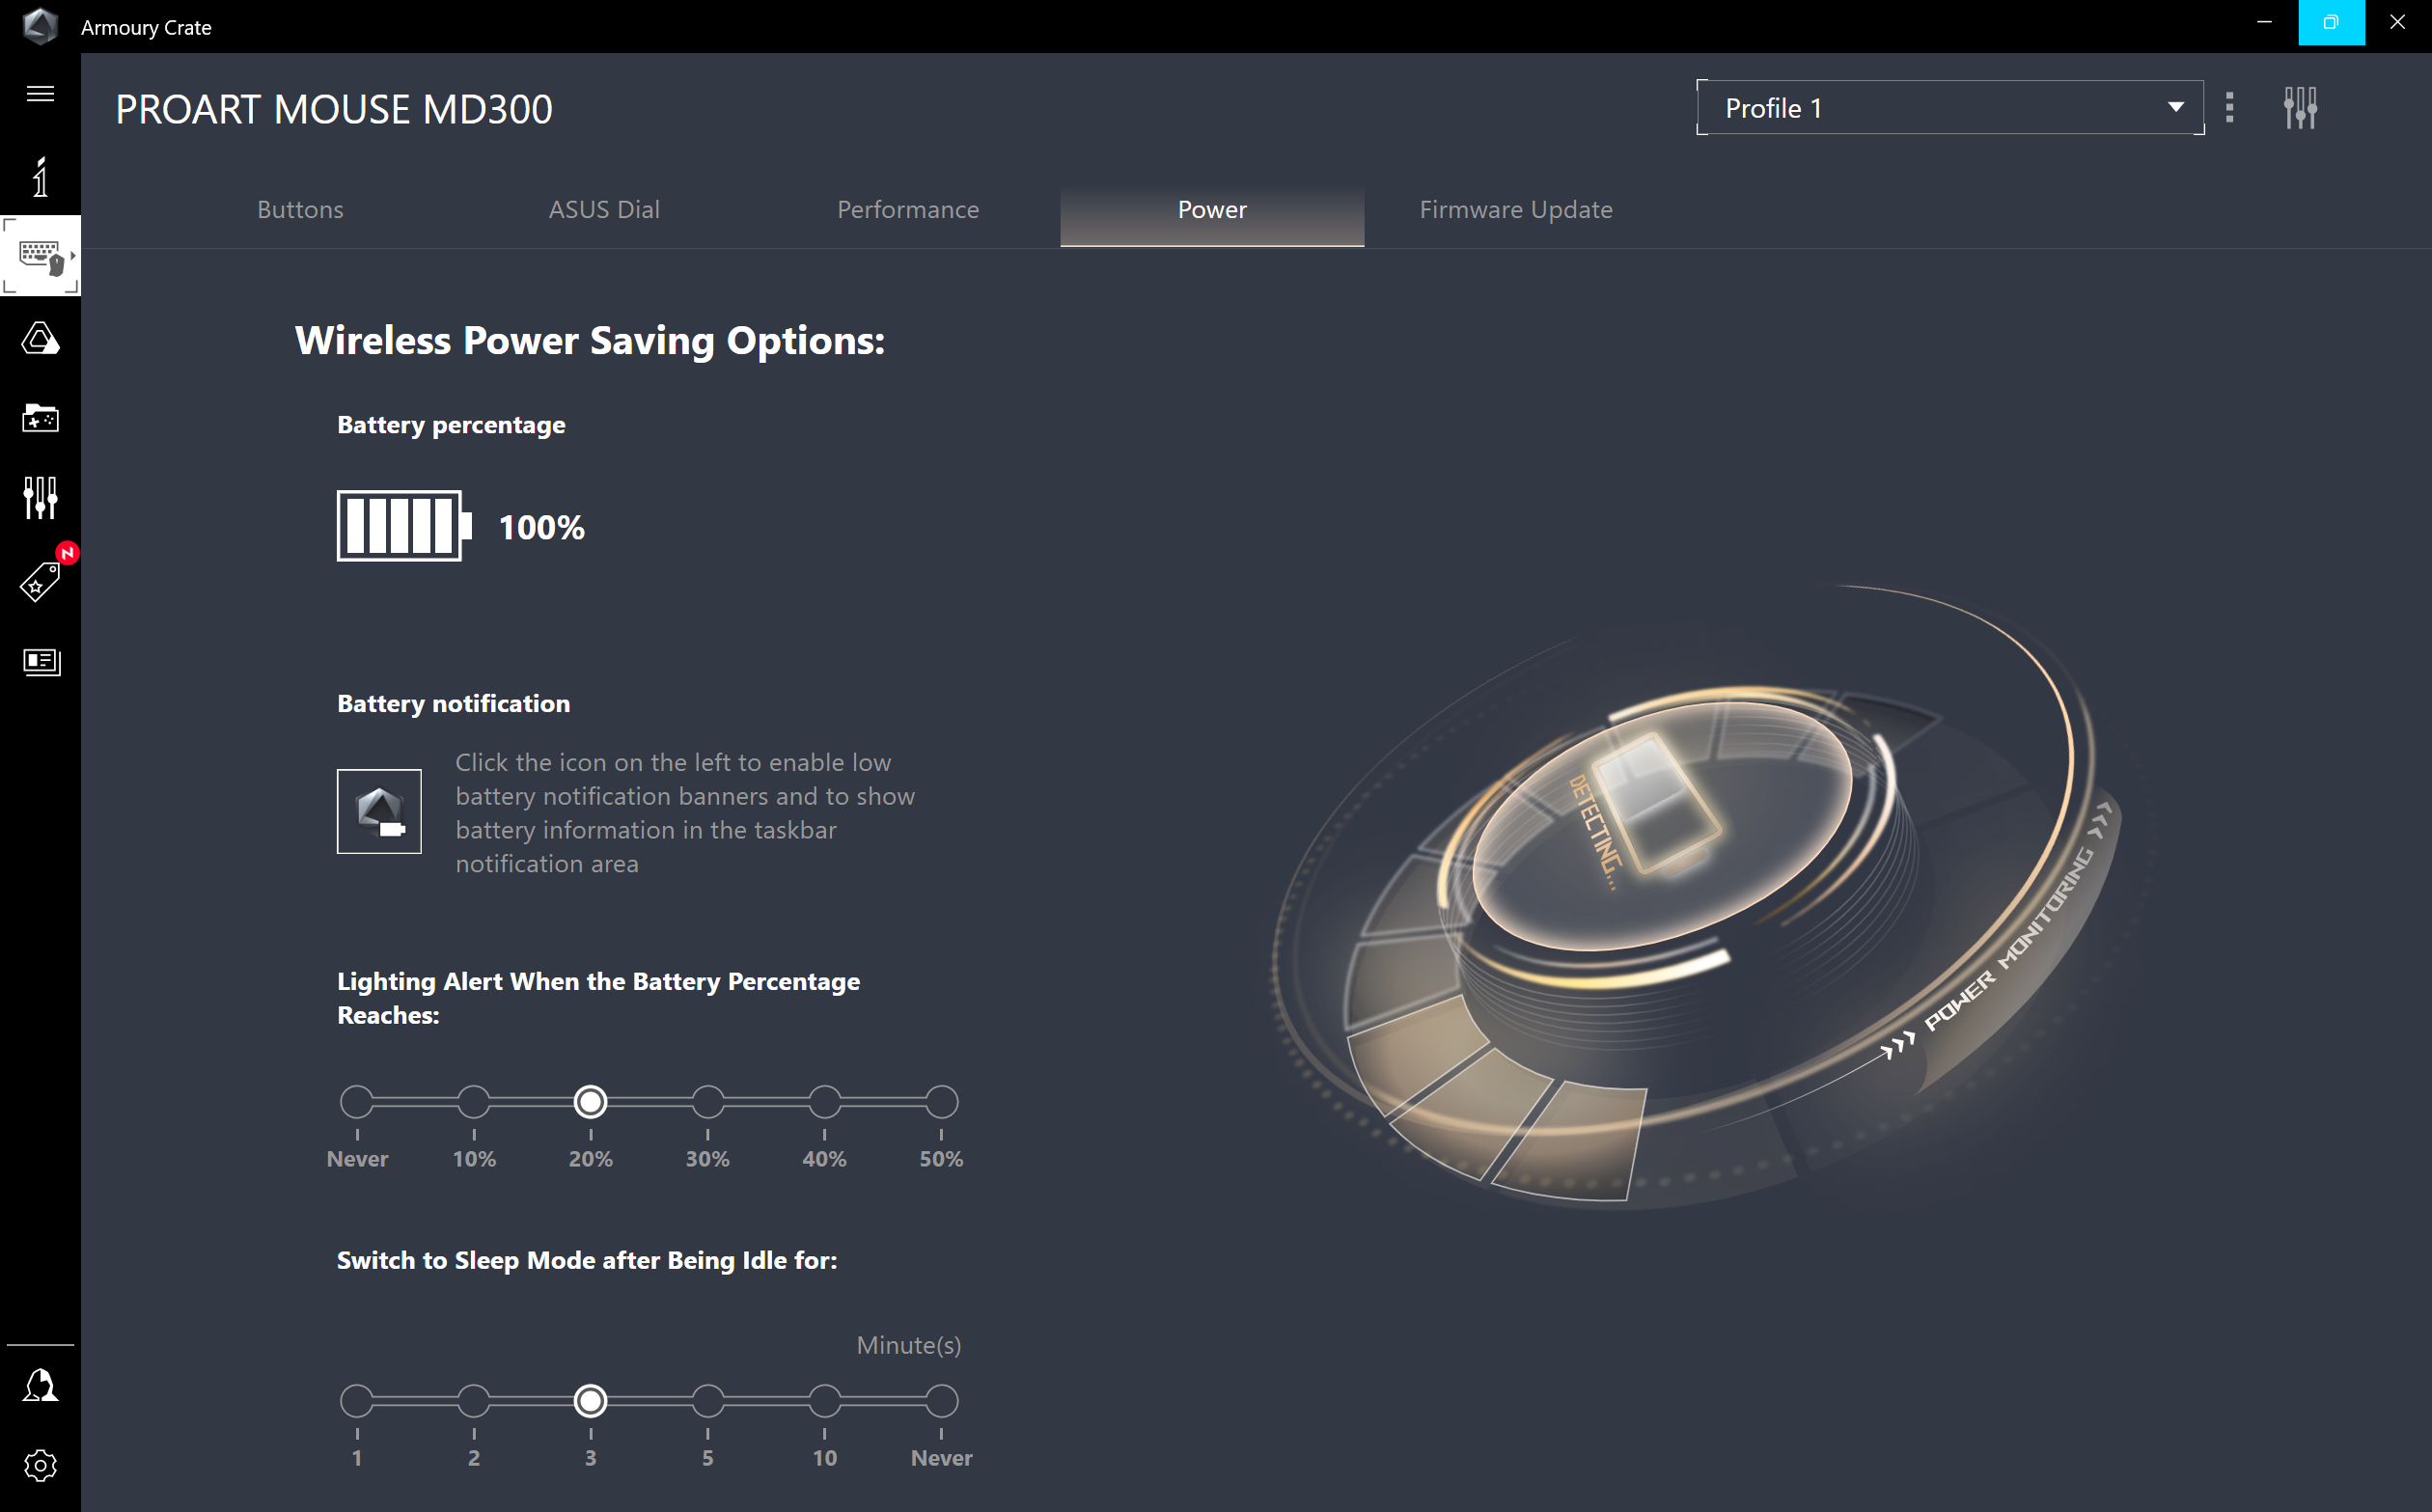The width and height of the screenshot is (2432, 1512).
Task: Switch to the Performance tab
Action: [908, 210]
